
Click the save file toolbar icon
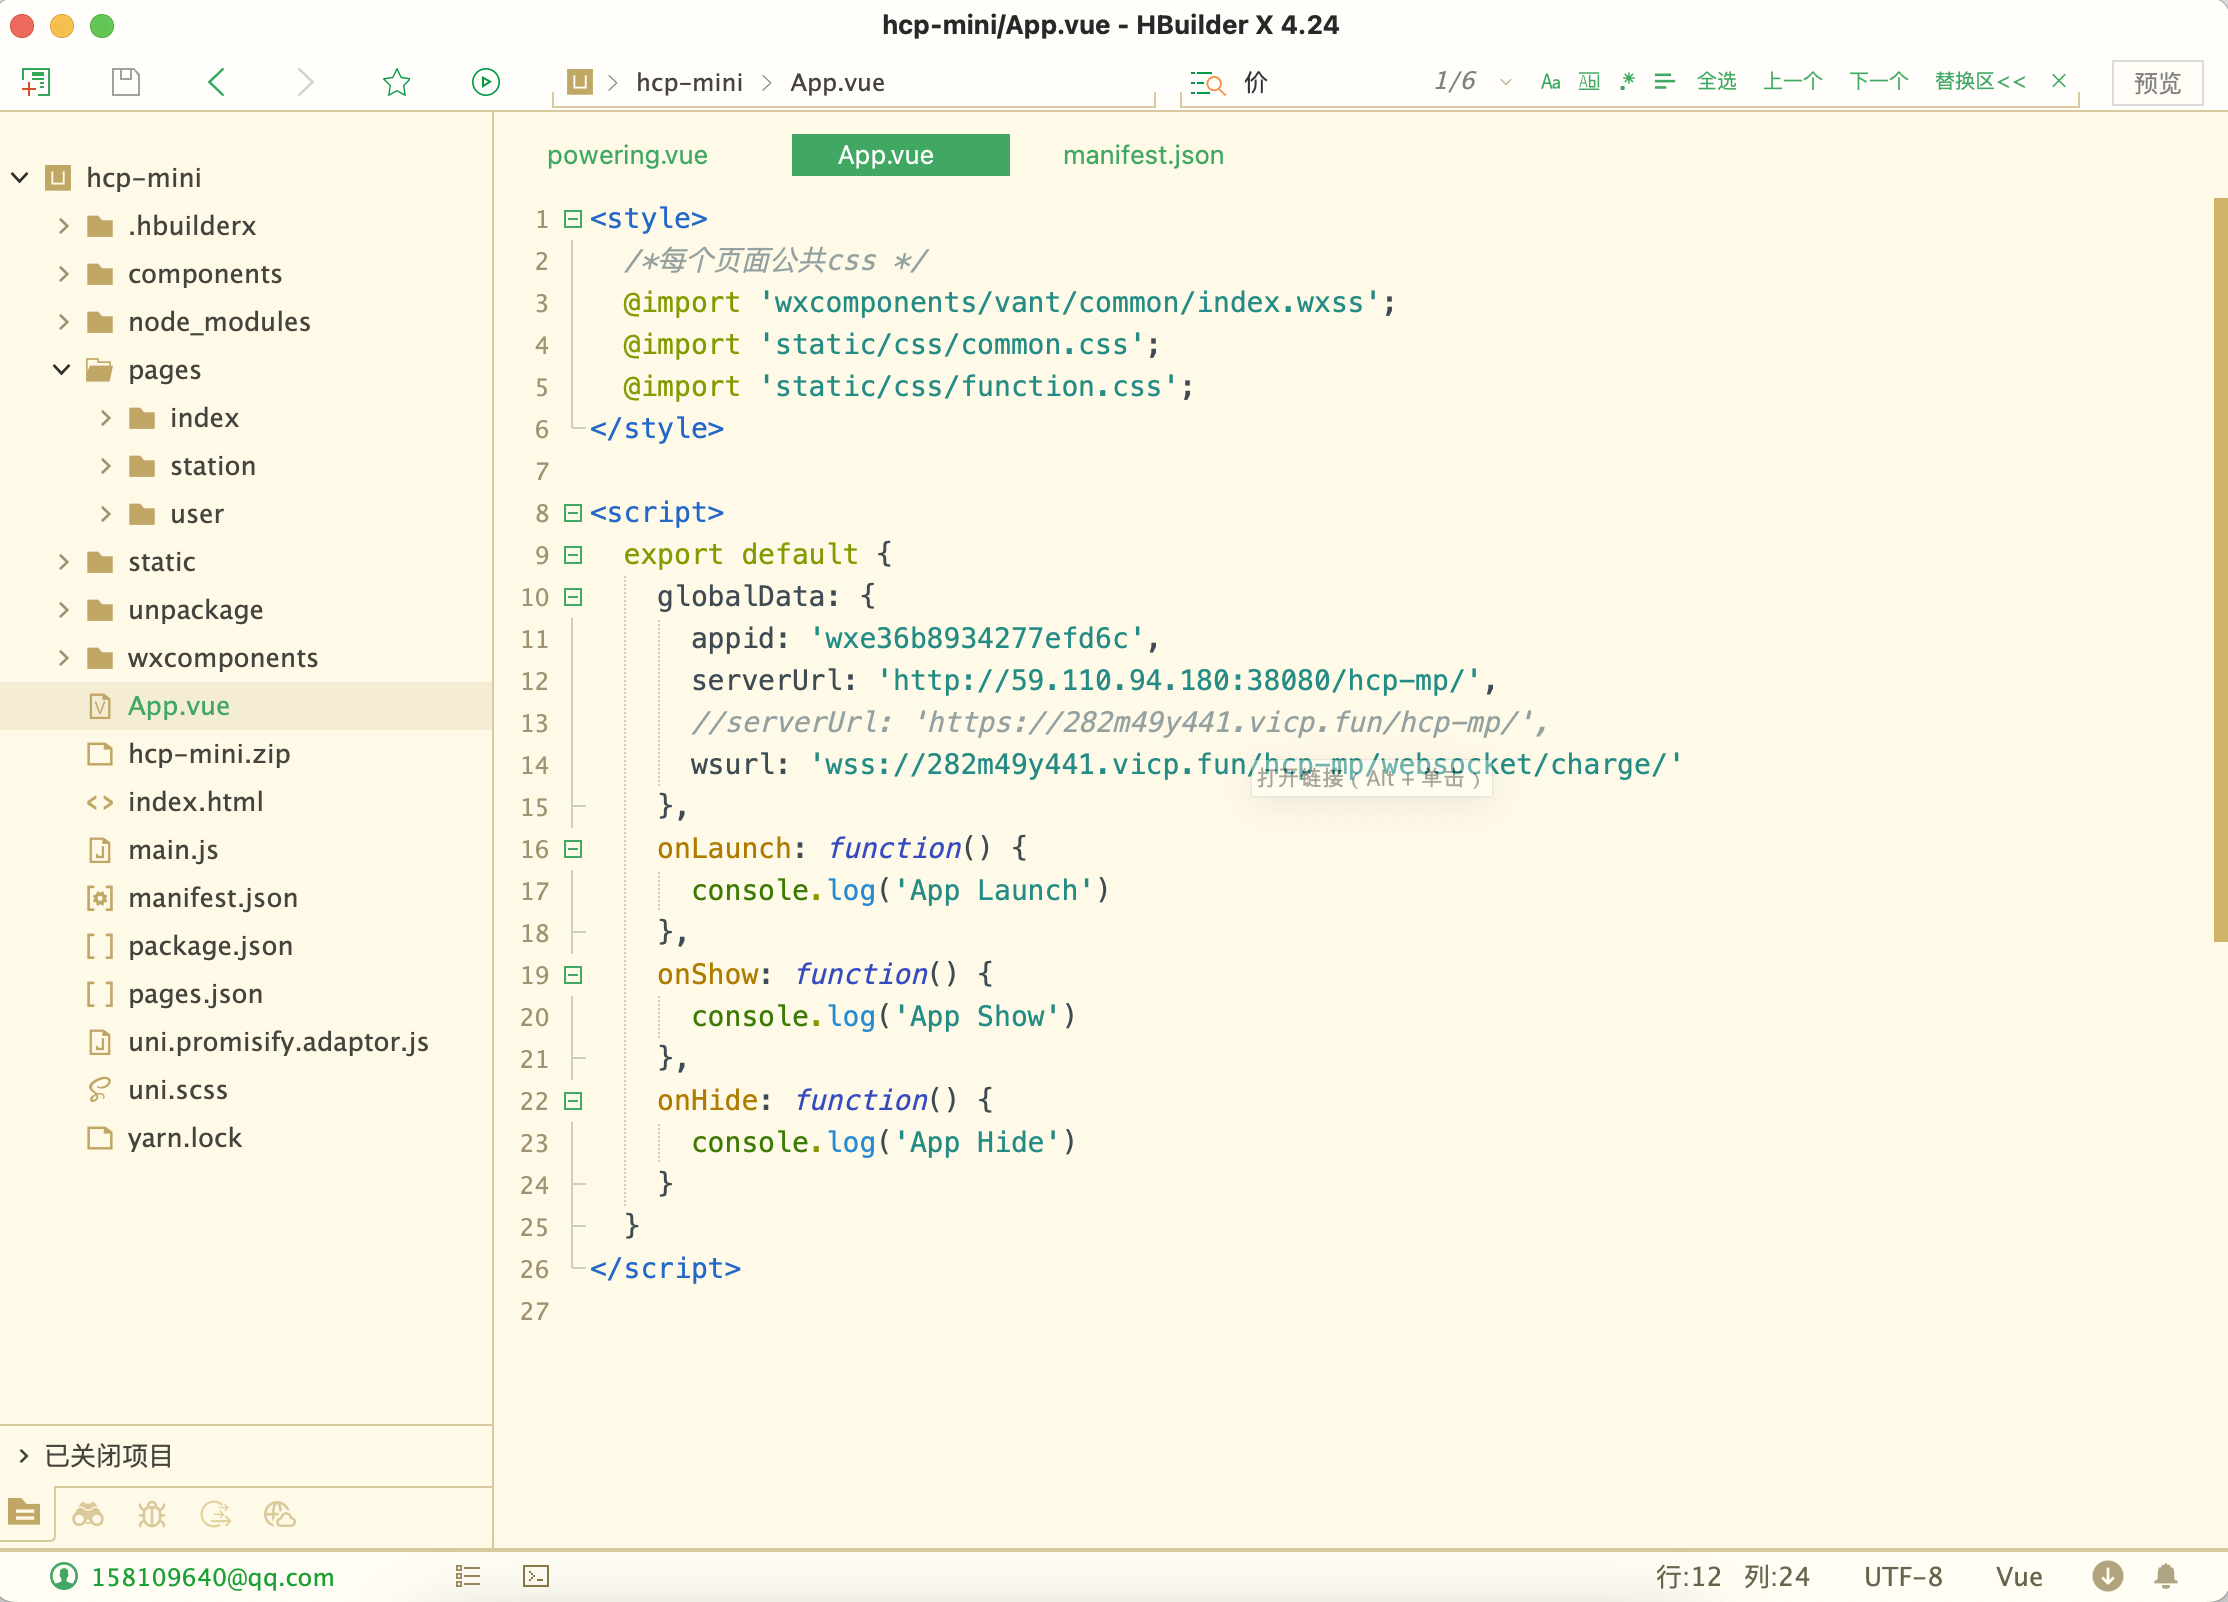126,82
